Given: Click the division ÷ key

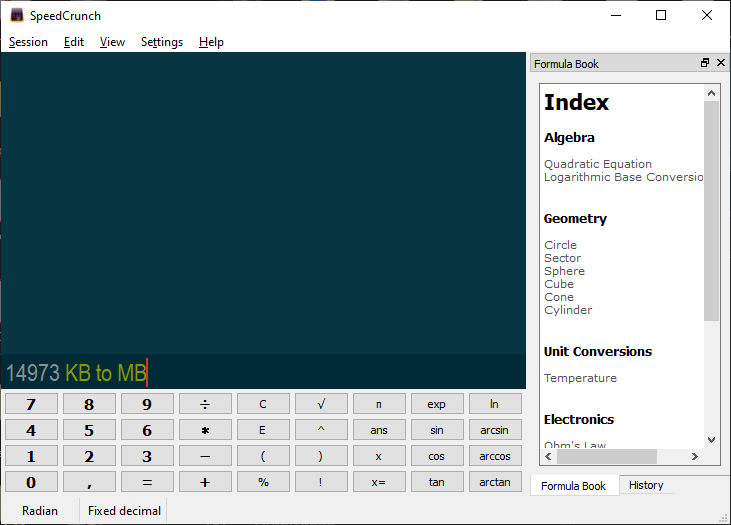Looking at the screenshot, I should click(x=205, y=404).
